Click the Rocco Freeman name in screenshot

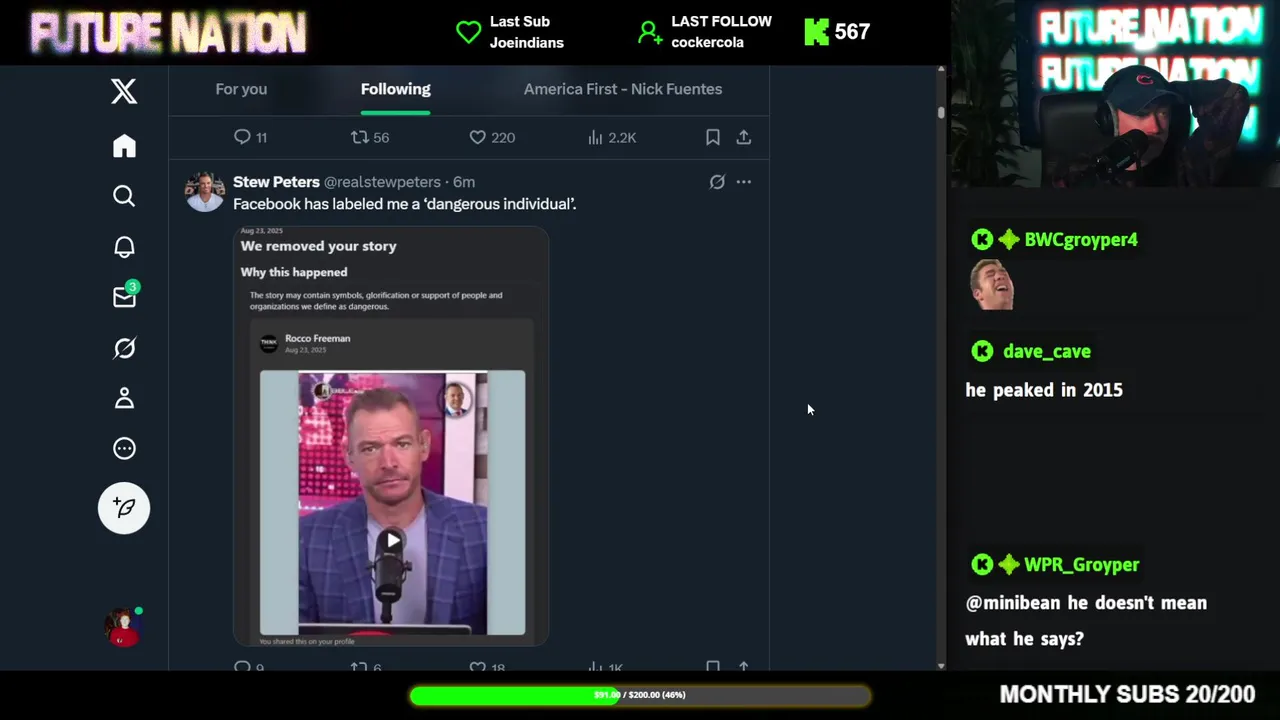click(317, 339)
